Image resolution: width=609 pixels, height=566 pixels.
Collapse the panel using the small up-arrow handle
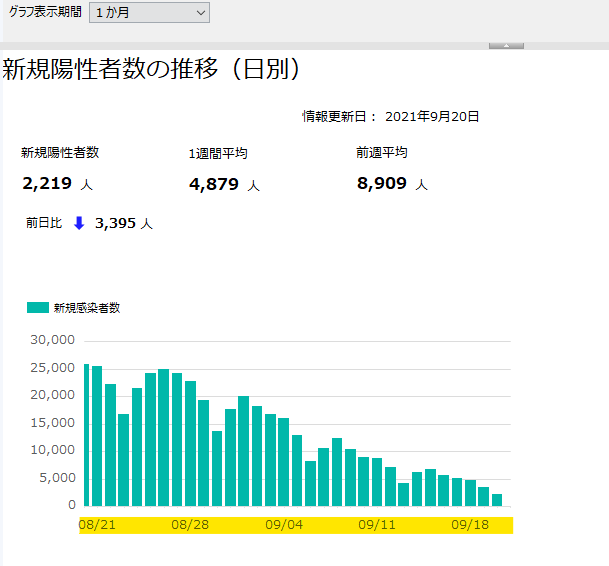coord(506,45)
